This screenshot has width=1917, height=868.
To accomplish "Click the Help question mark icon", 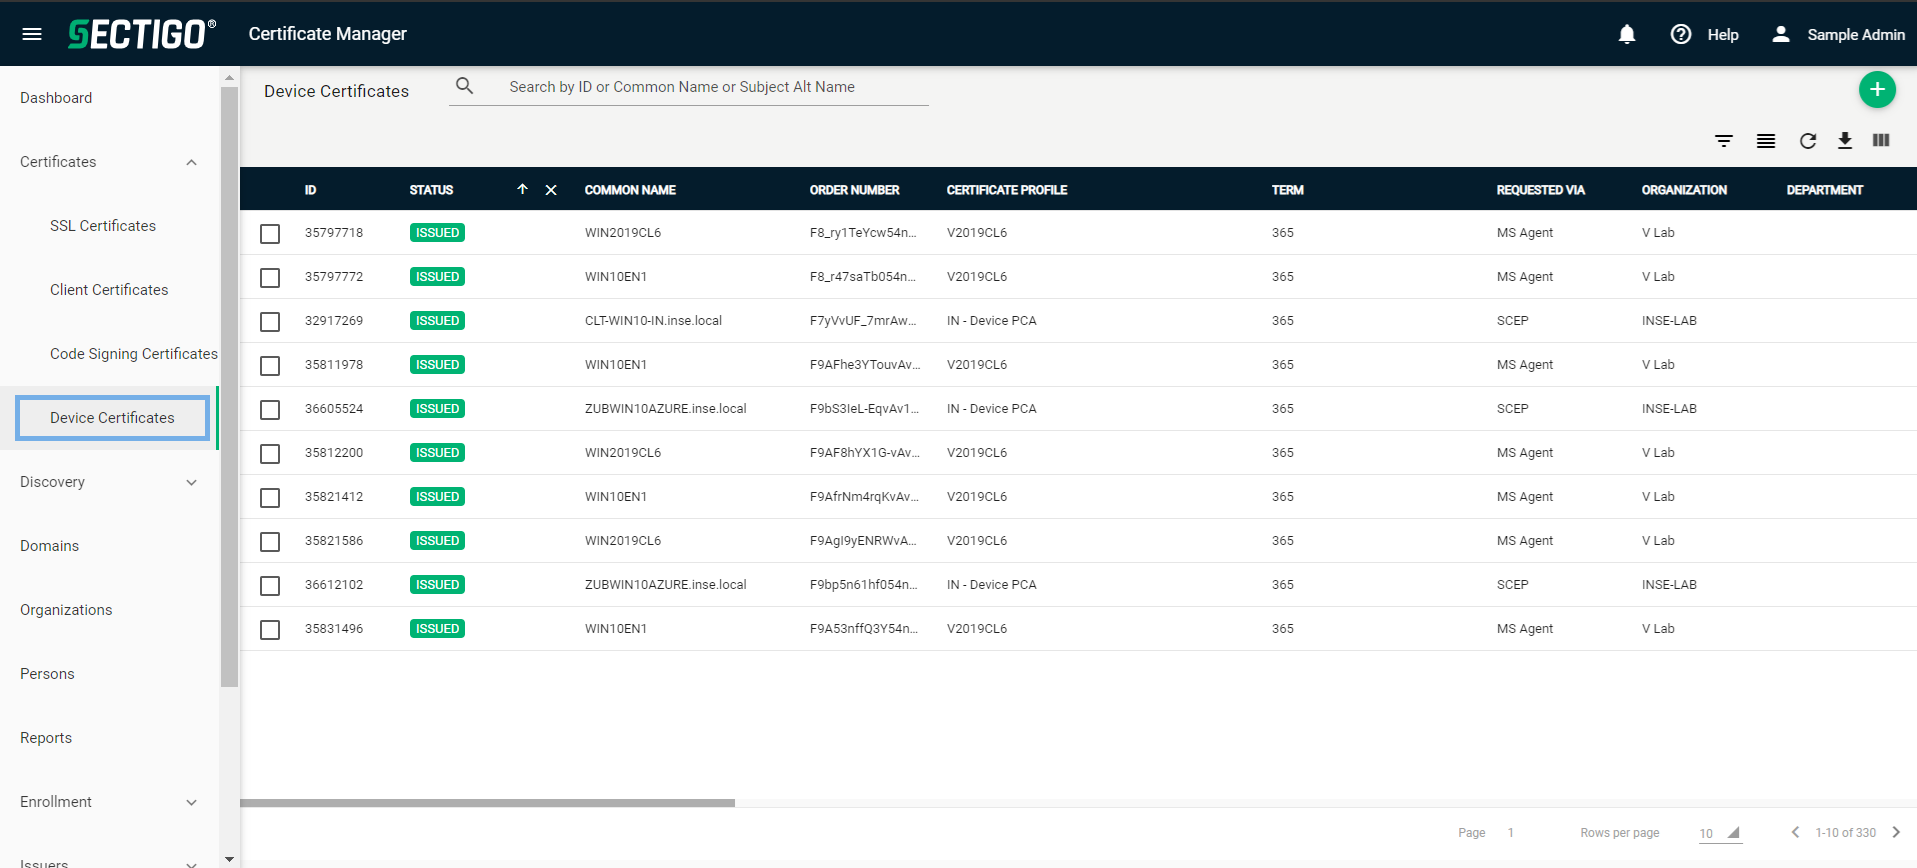I will [x=1681, y=34].
